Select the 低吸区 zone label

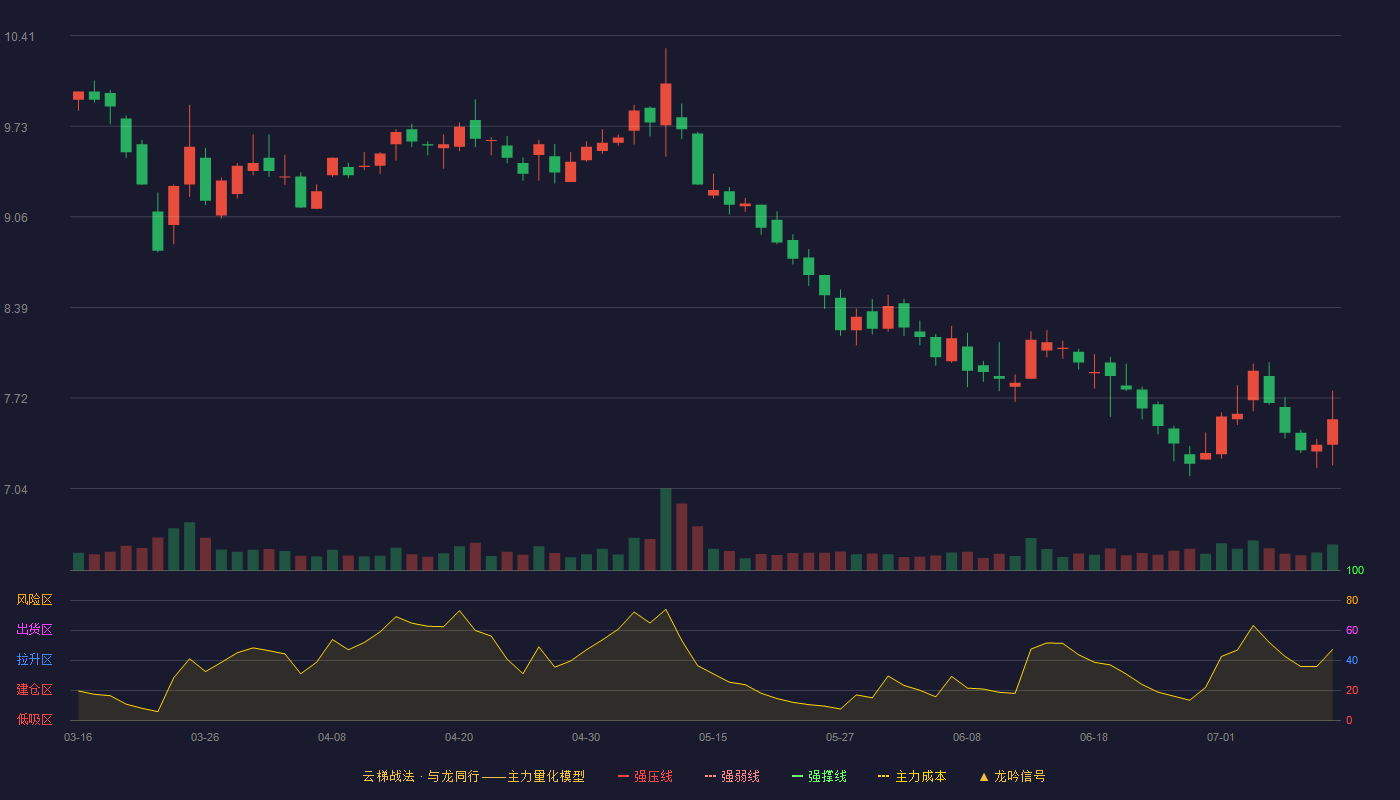[x=34, y=719]
